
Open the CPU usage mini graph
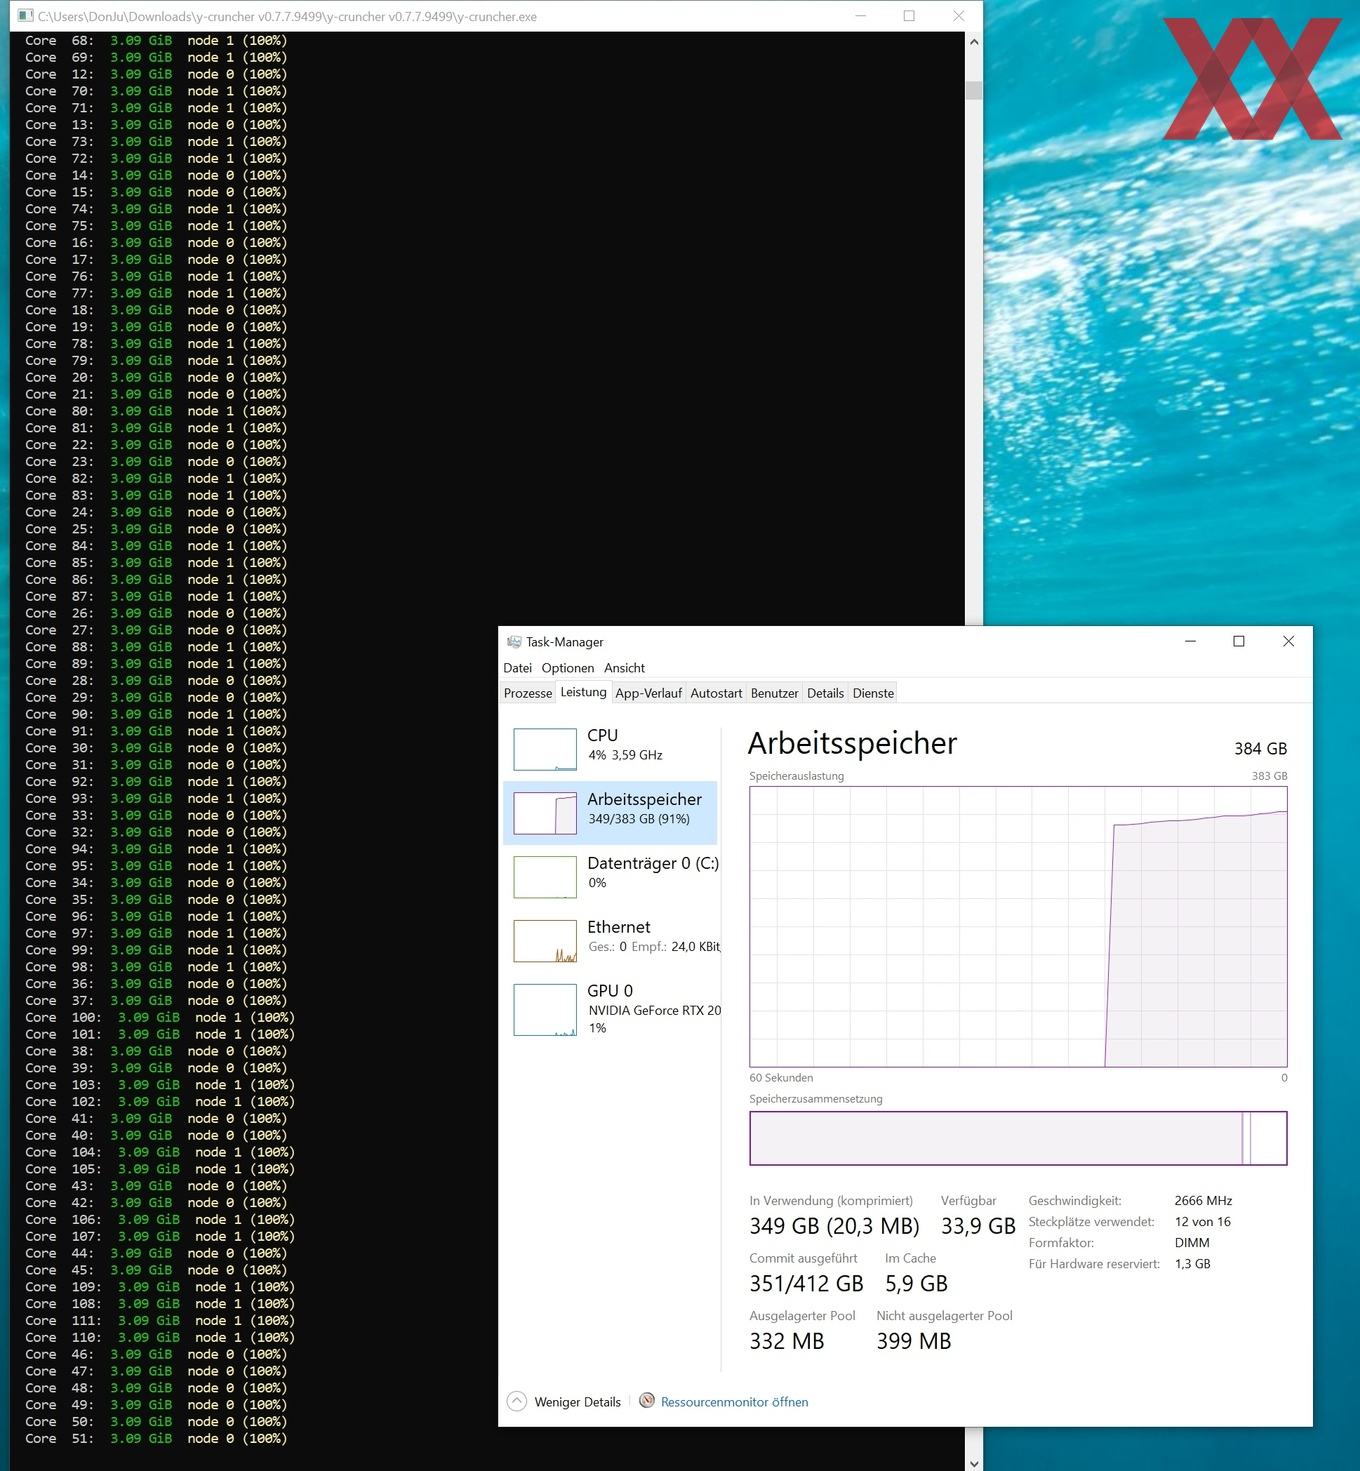545,749
